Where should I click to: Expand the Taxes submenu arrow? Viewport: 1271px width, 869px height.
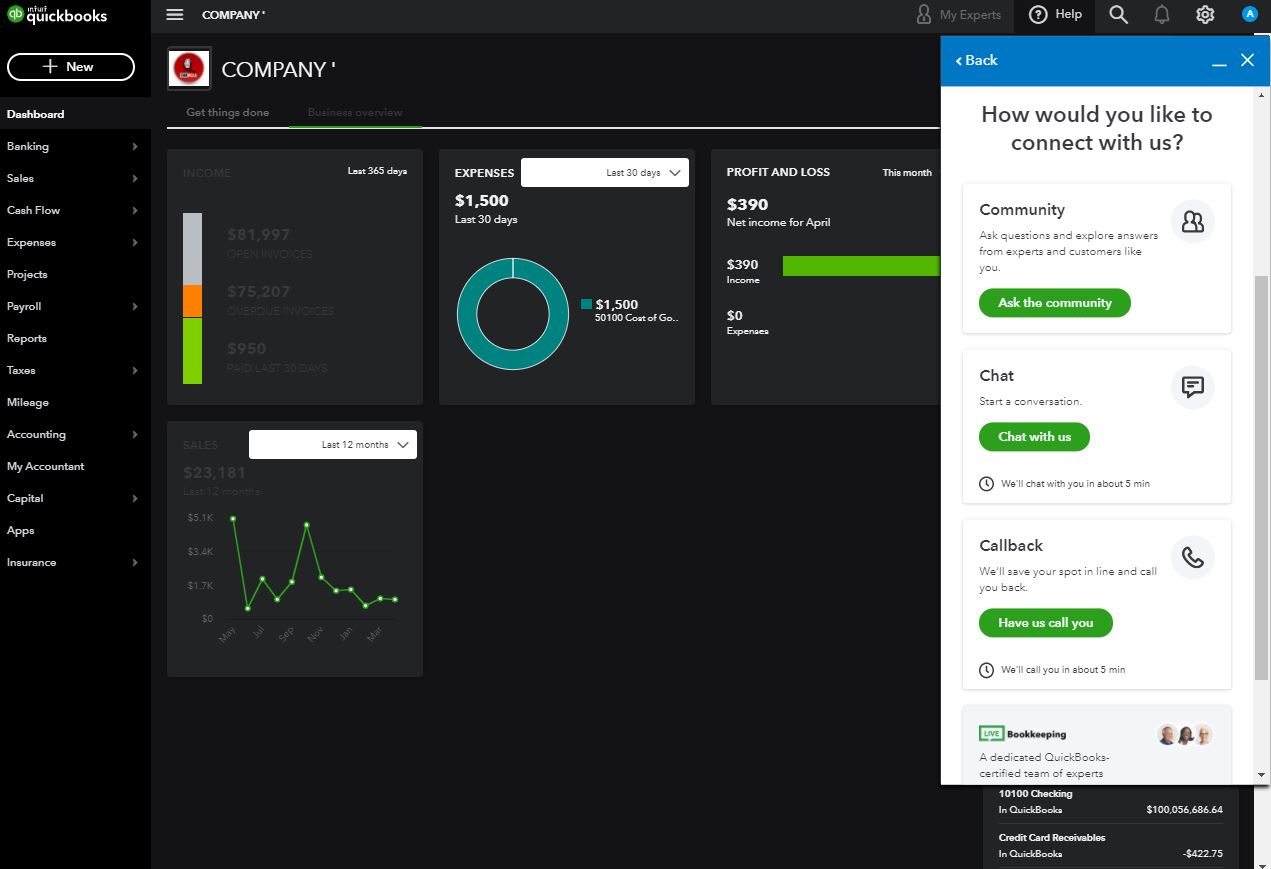(135, 371)
